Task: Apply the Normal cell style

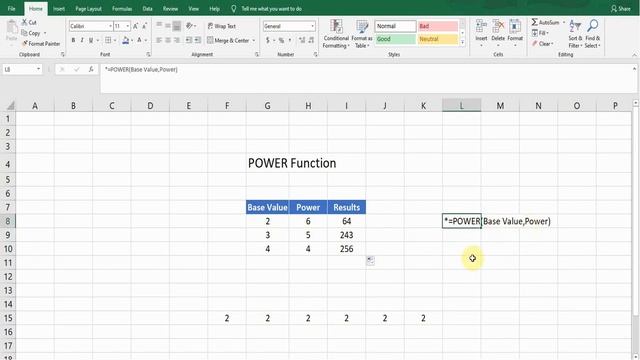Action: (x=395, y=26)
